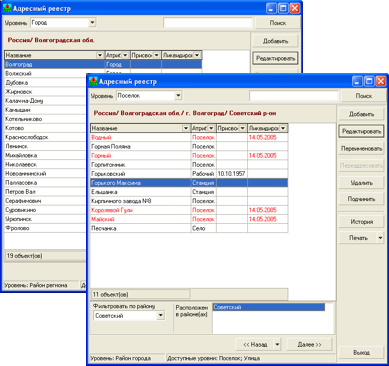Select the Майский row
Viewport: 389px width, 366px height.
click(x=189, y=219)
